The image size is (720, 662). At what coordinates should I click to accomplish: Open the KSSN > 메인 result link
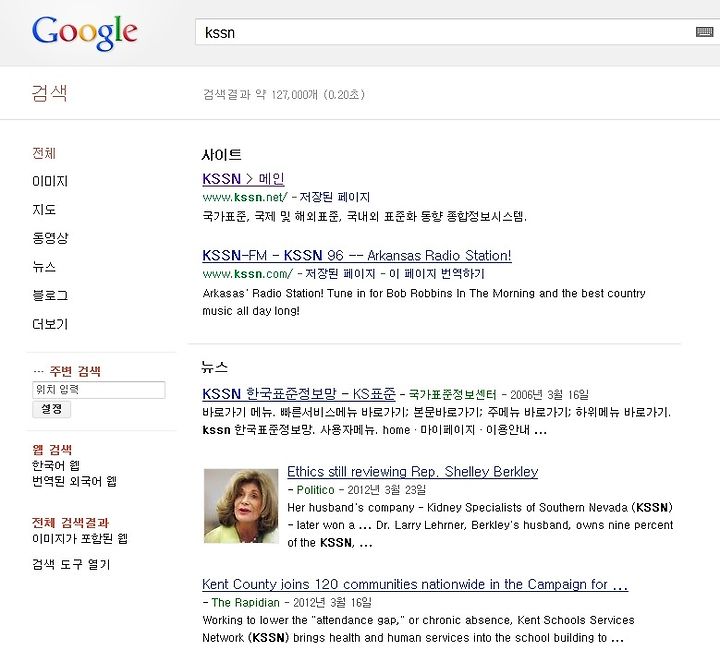coord(243,179)
